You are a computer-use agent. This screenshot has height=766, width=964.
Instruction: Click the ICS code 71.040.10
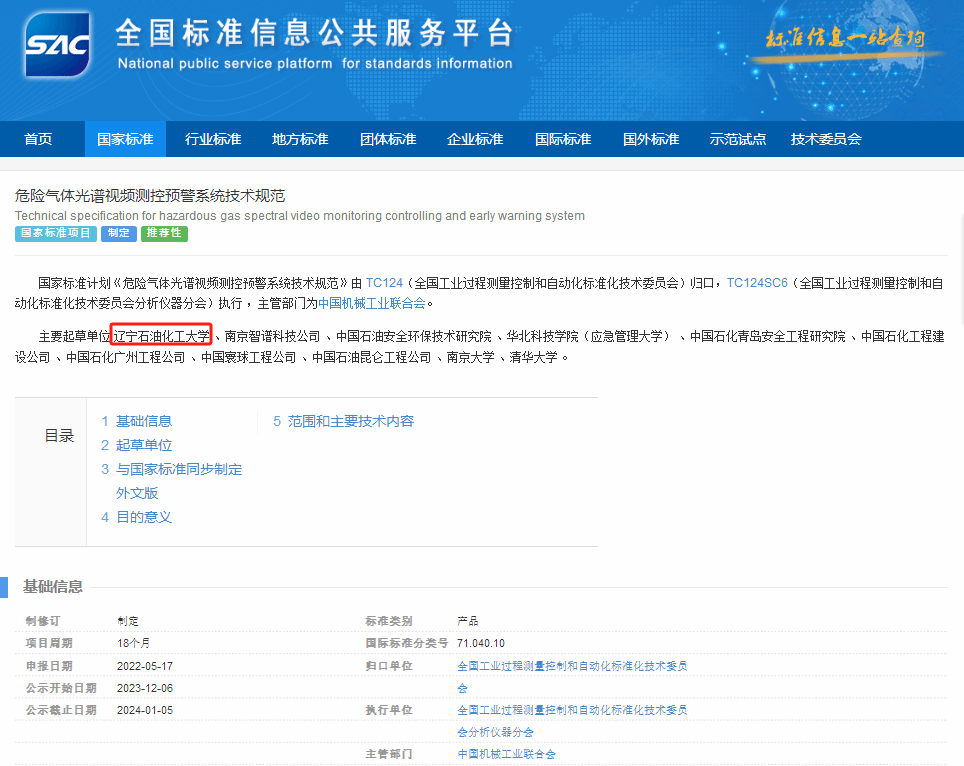481,643
